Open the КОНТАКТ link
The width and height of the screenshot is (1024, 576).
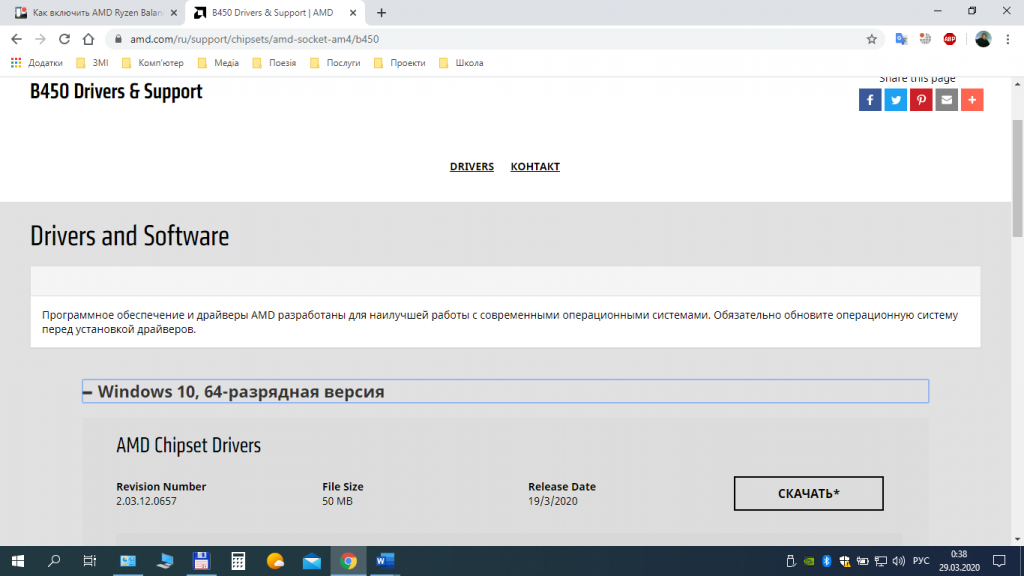[535, 166]
